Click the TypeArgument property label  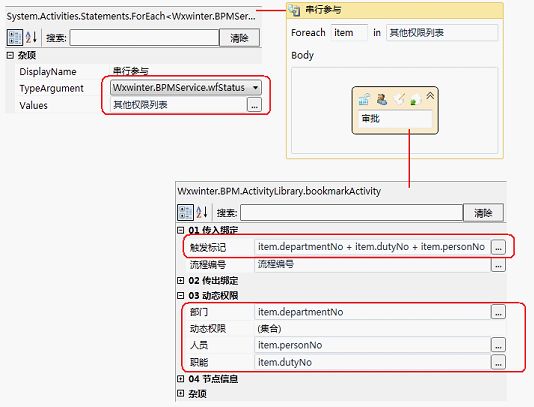click(51, 88)
